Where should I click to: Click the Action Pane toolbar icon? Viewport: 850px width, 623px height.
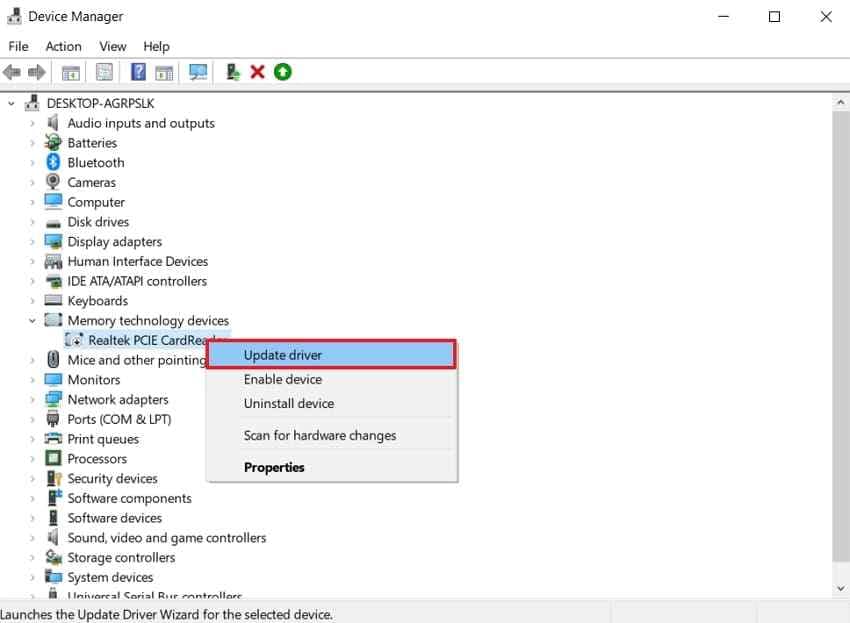pos(164,72)
